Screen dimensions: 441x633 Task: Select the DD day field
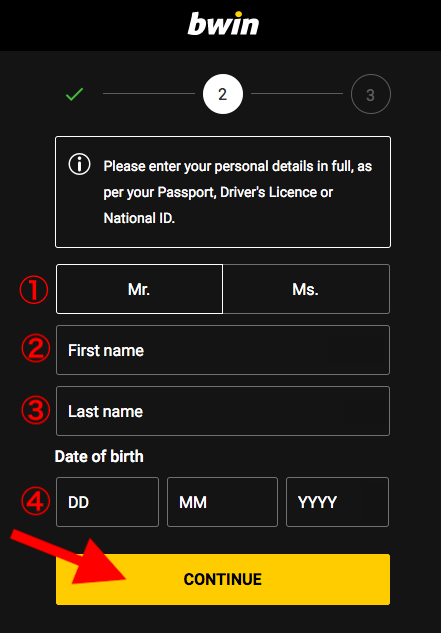107,502
